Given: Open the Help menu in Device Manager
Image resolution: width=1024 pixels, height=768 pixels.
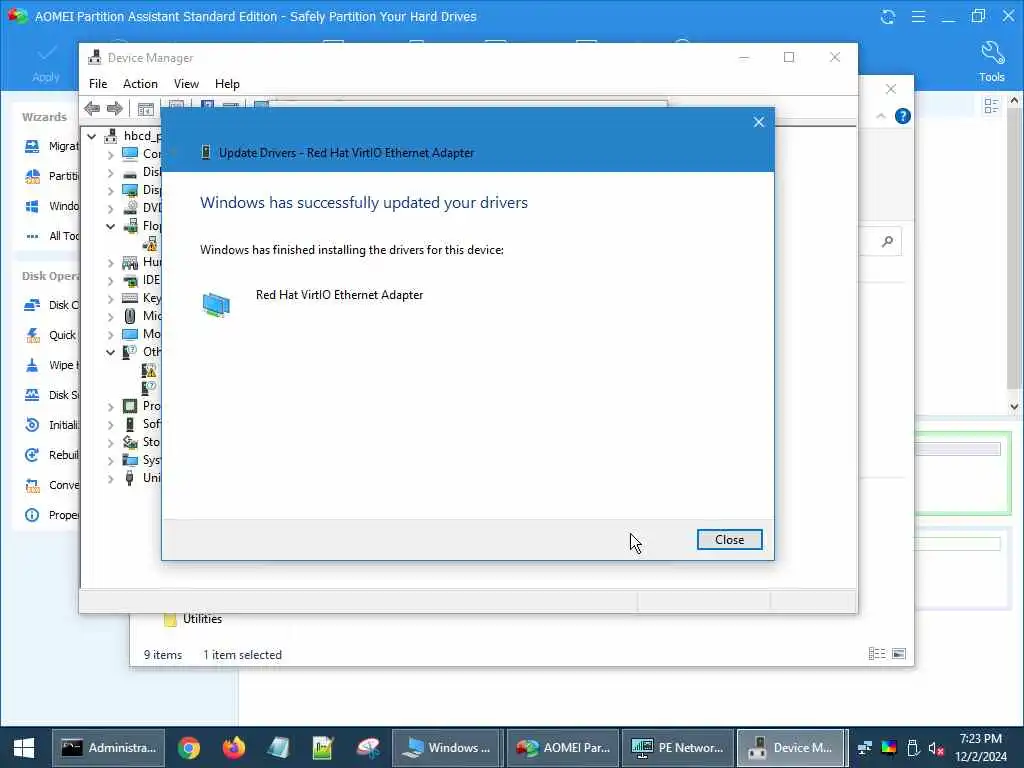Looking at the screenshot, I should [x=227, y=84].
